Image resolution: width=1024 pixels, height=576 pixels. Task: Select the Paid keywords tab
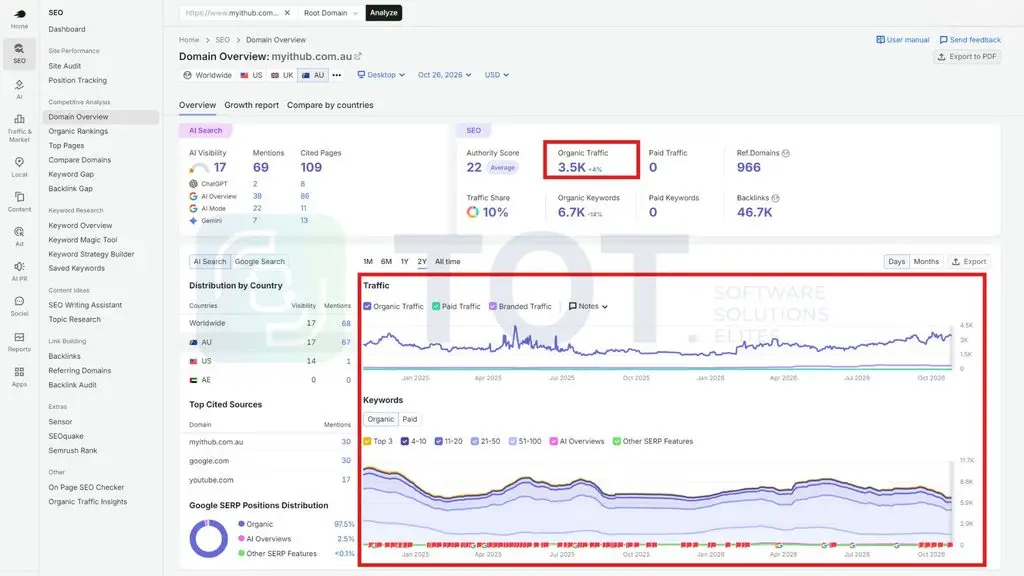[409, 419]
